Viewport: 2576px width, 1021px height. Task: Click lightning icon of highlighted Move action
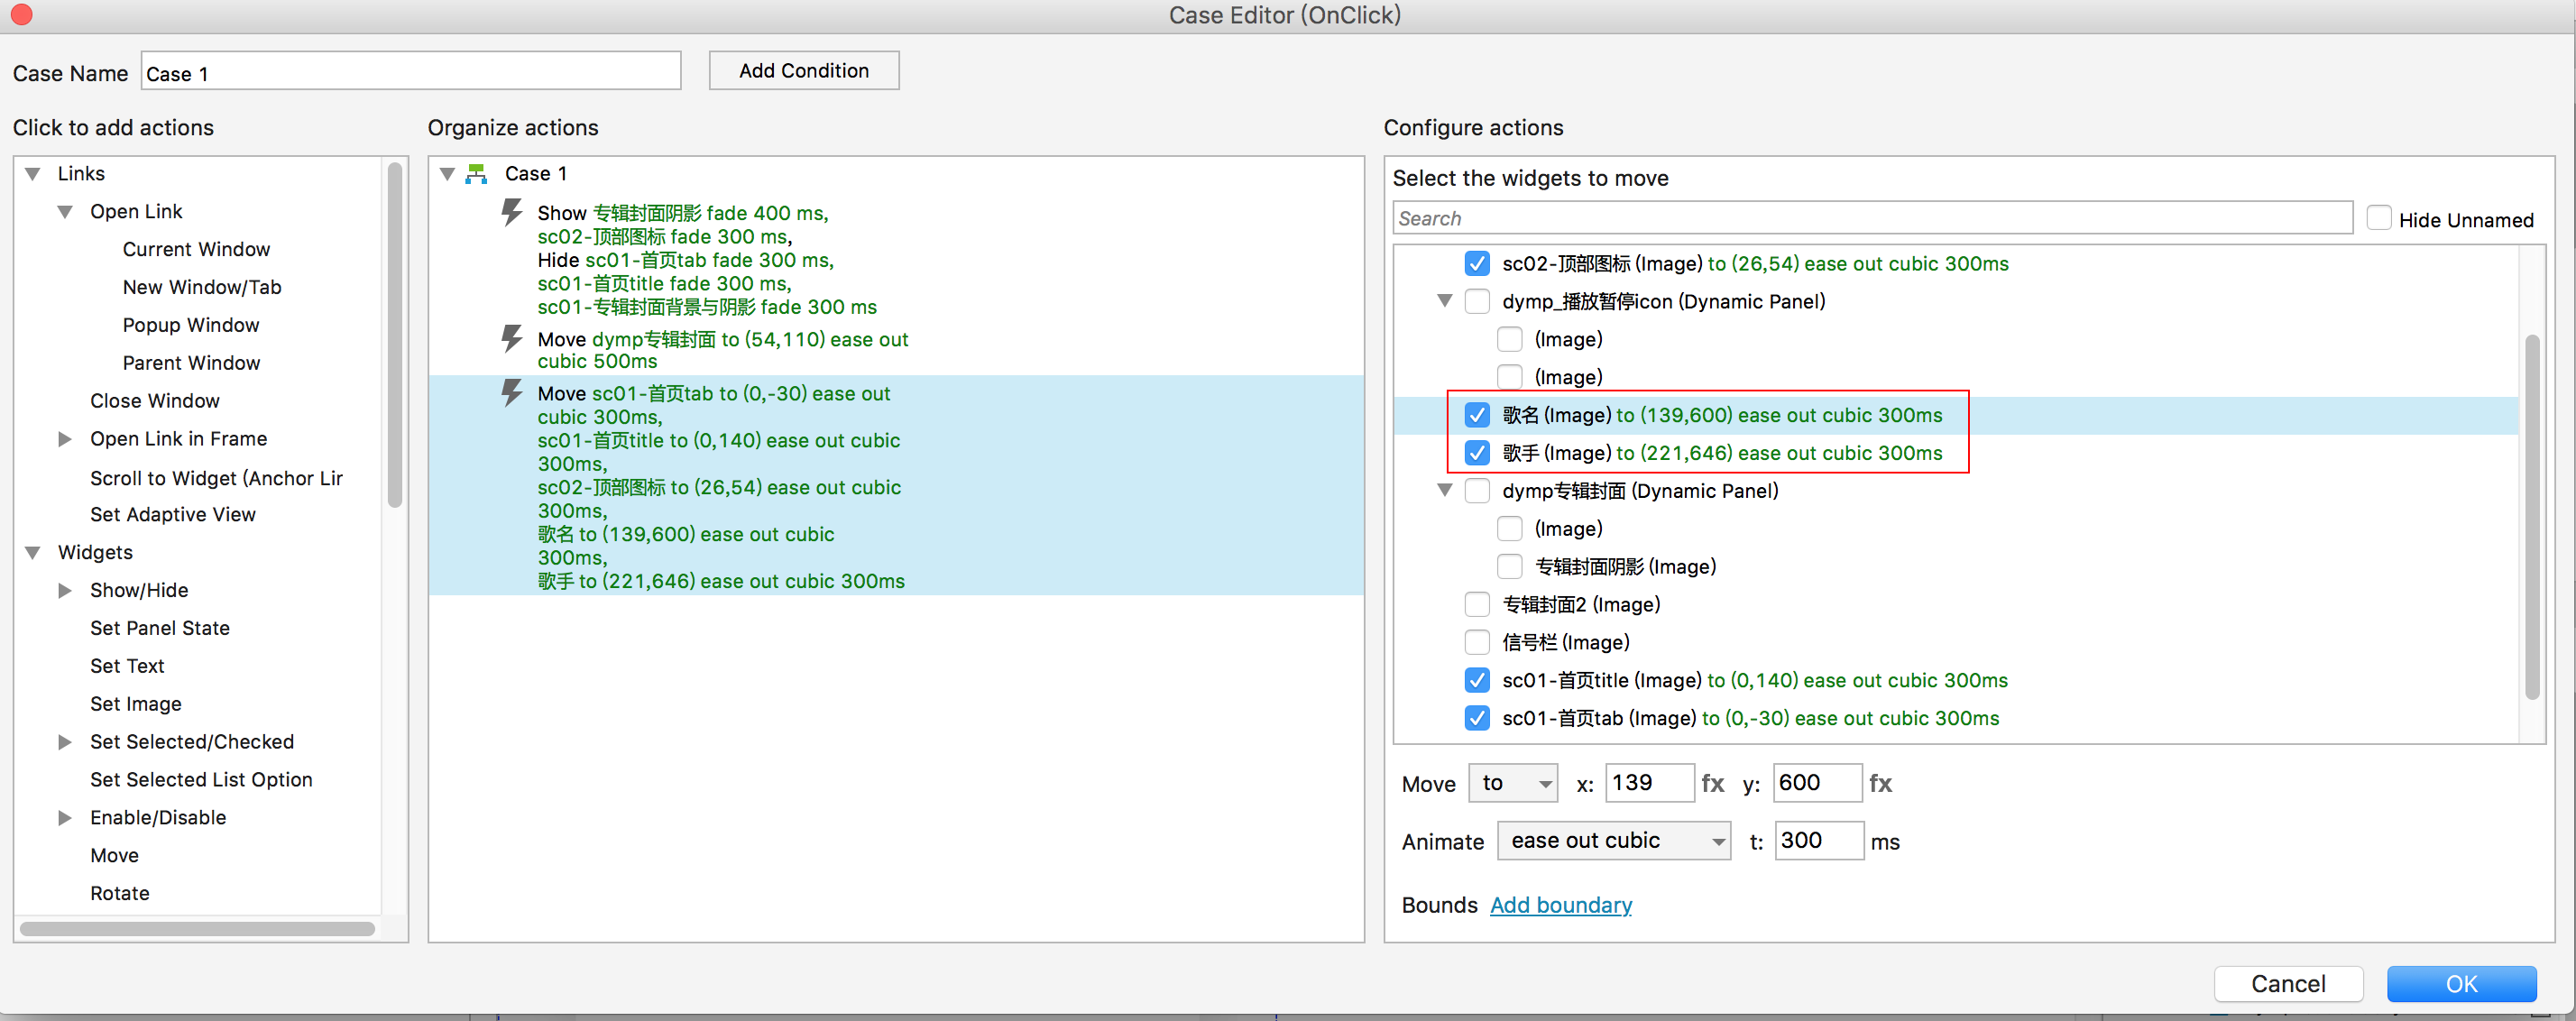(511, 392)
